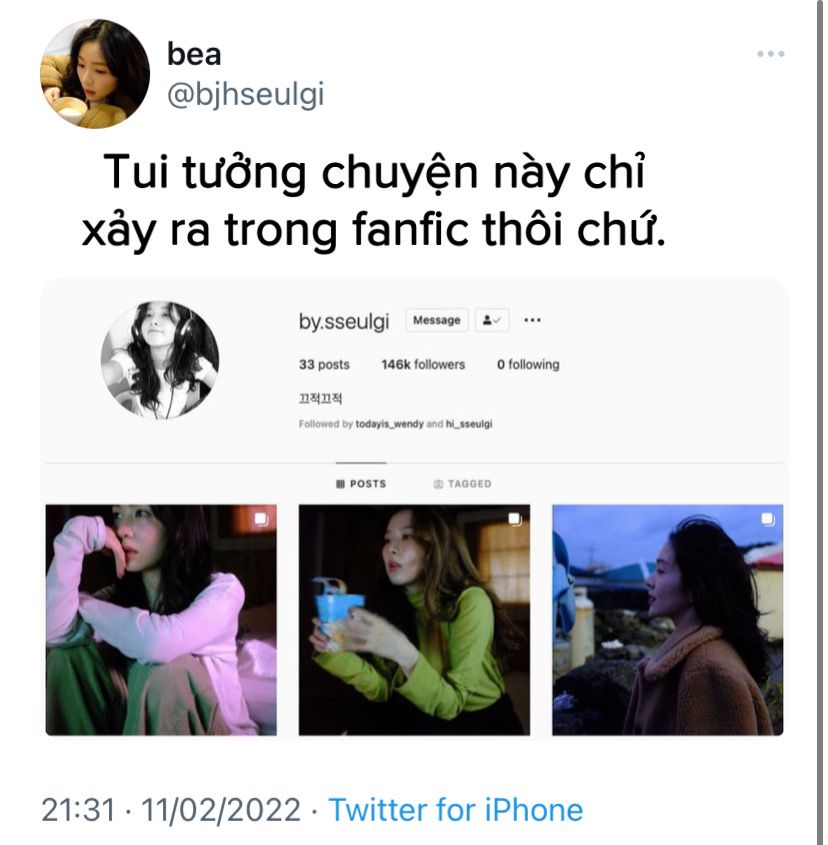Image resolution: width=828 pixels, height=845 pixels.
Task: Click the @bjhseulgi handle
Action: (x=246, y=94)
